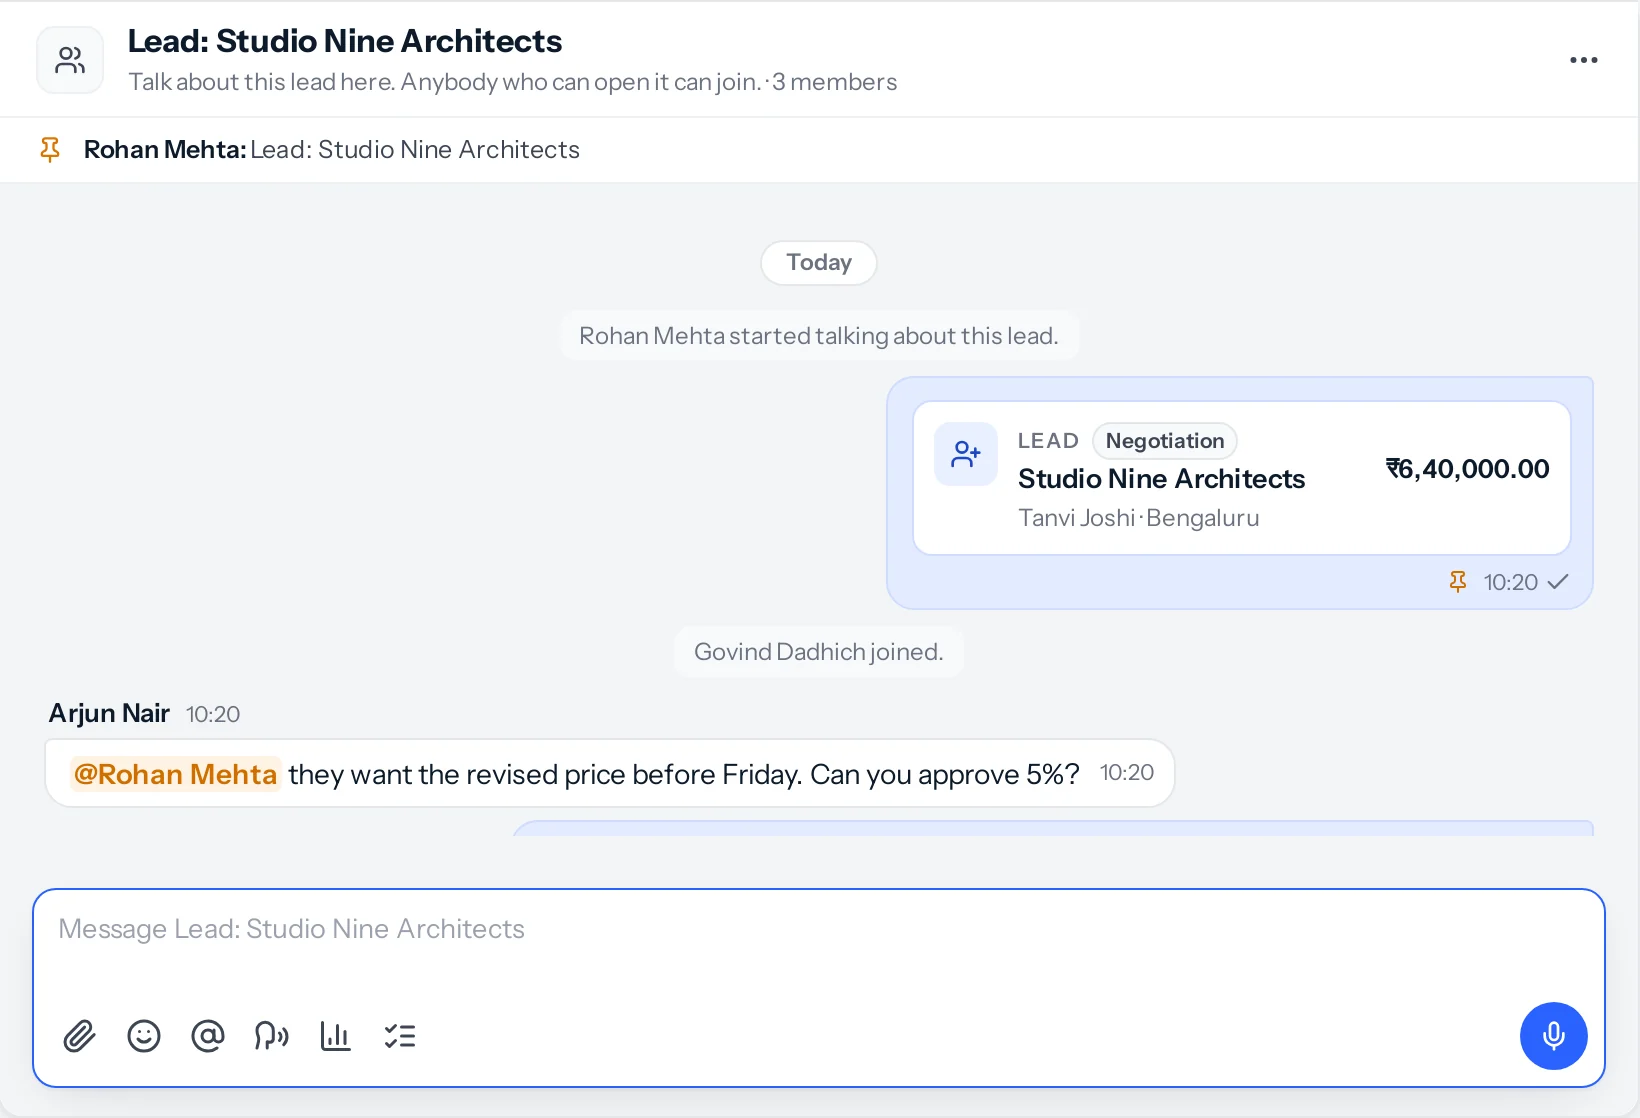Click the delivered checkmark next to 10:20

1558,582
